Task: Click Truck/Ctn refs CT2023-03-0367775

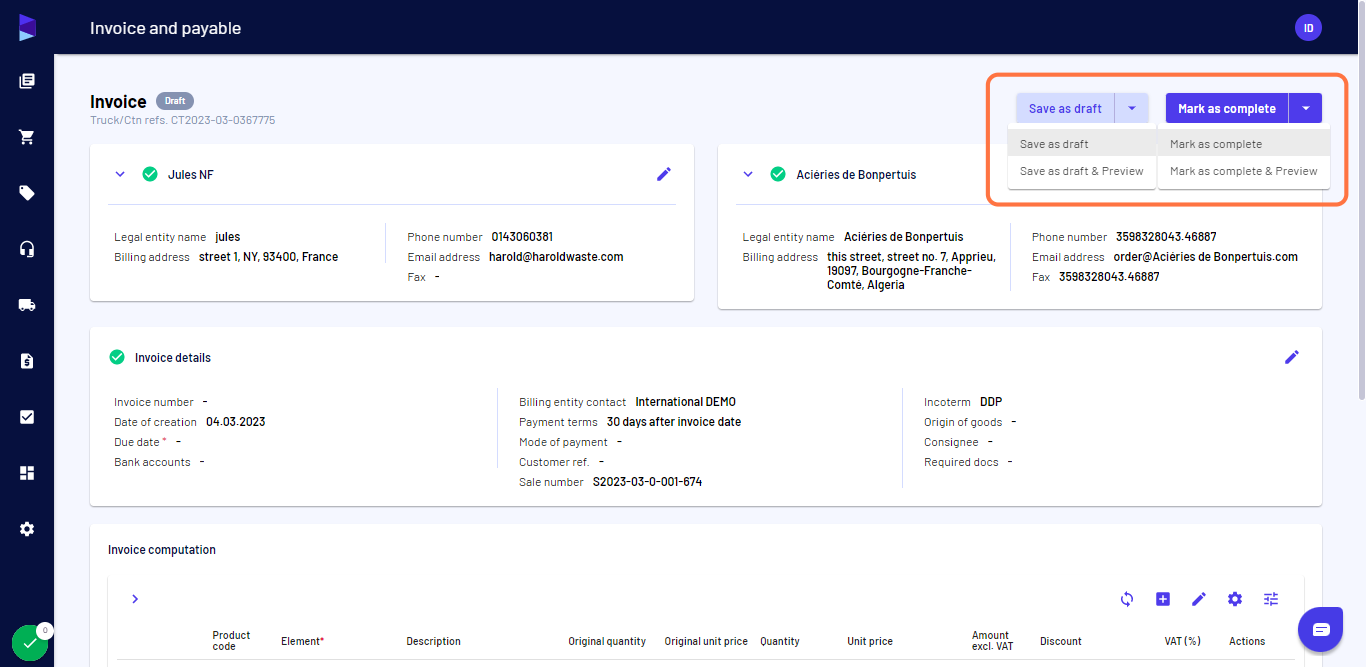Action: (x=182, y=120)
